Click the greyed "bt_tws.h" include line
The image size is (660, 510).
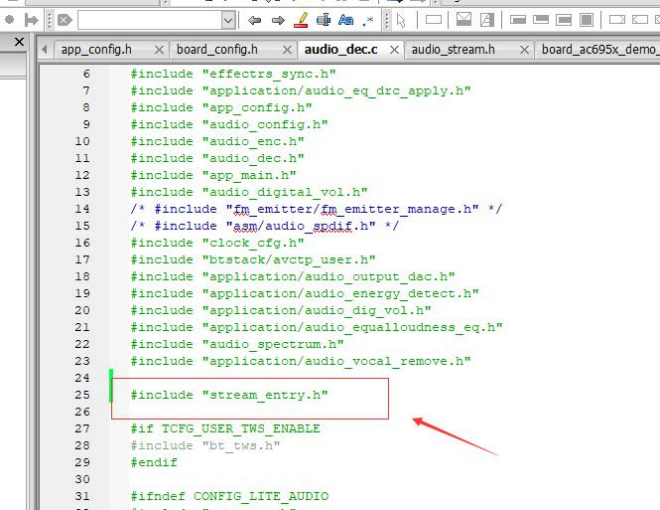[205, 445]
